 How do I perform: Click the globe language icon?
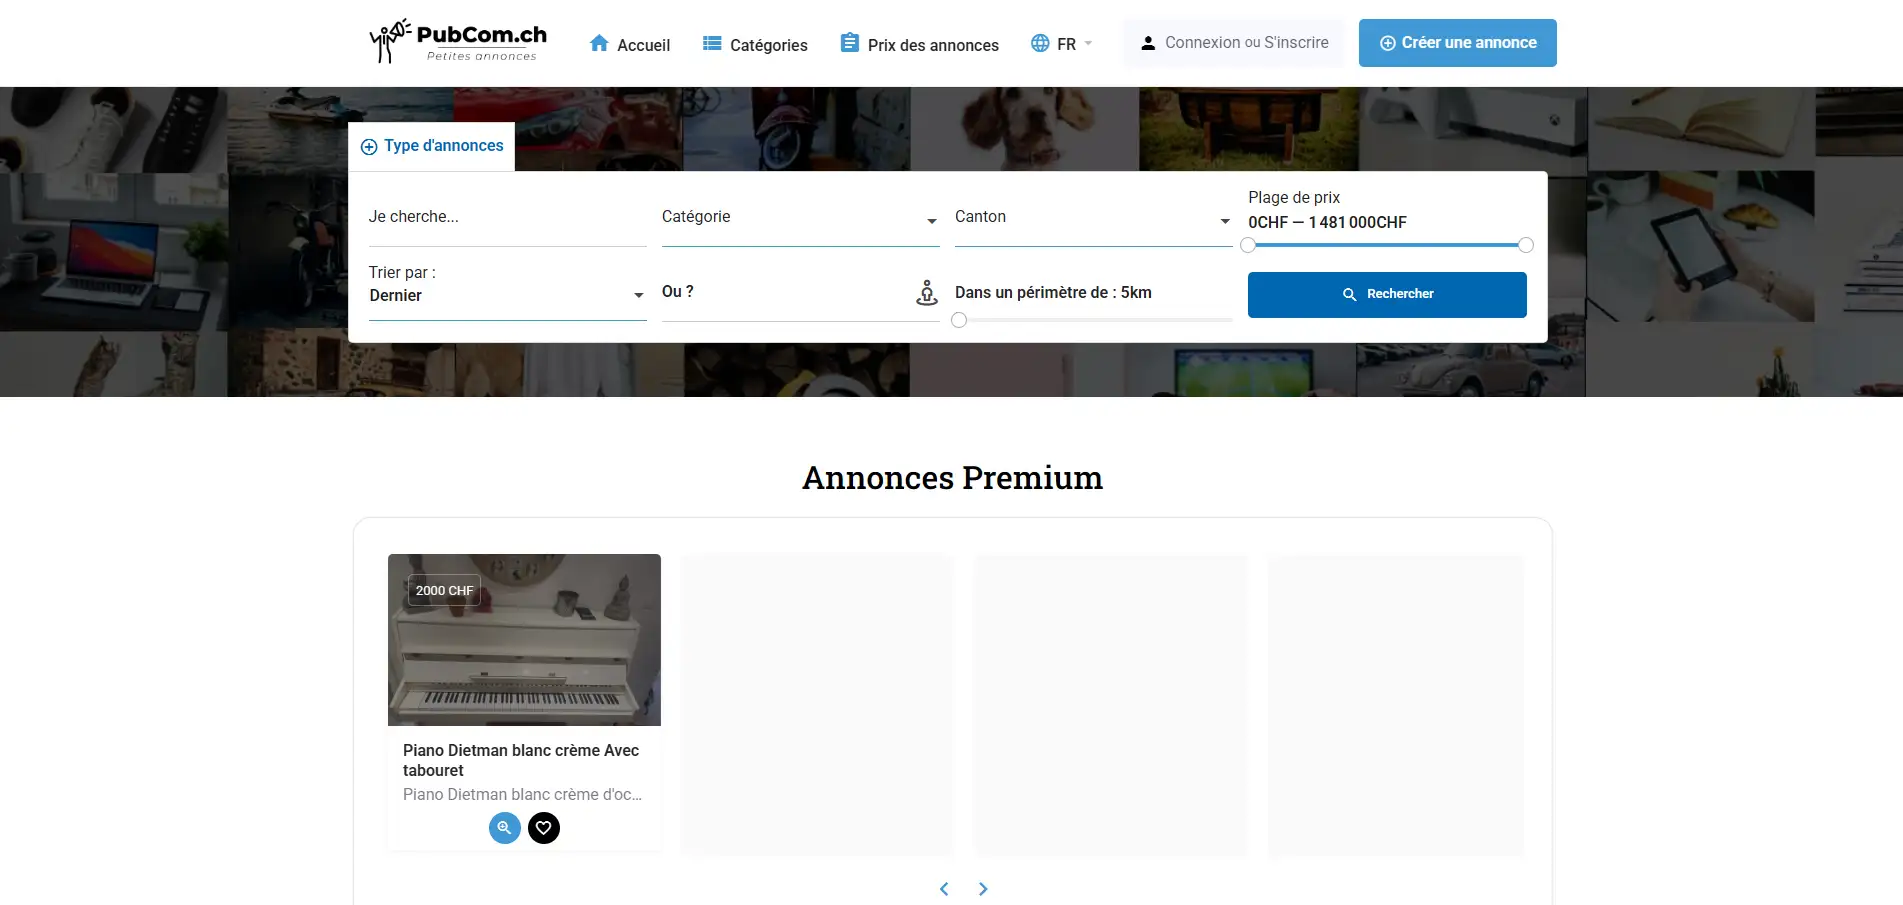[1040, 44]
